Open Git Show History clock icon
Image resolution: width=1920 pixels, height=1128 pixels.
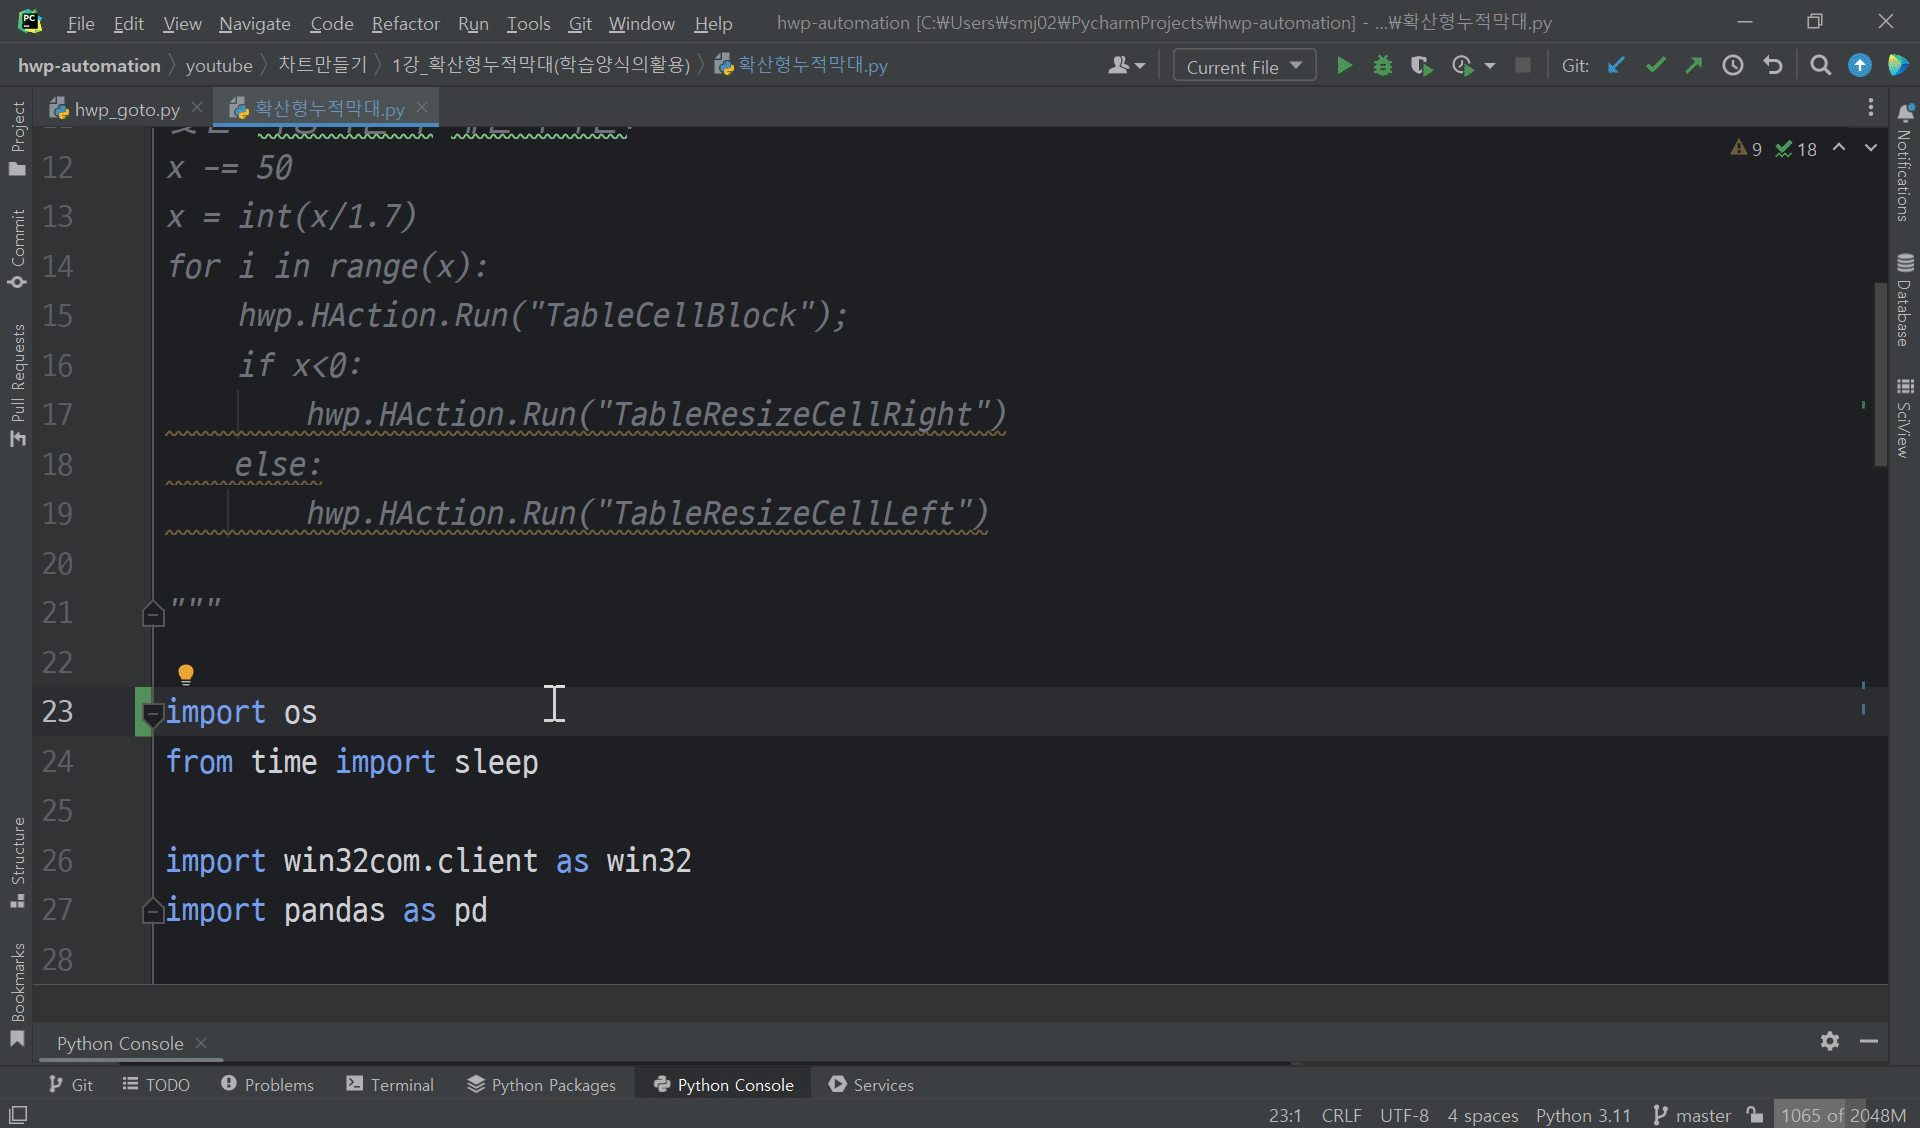[1733, 66]
